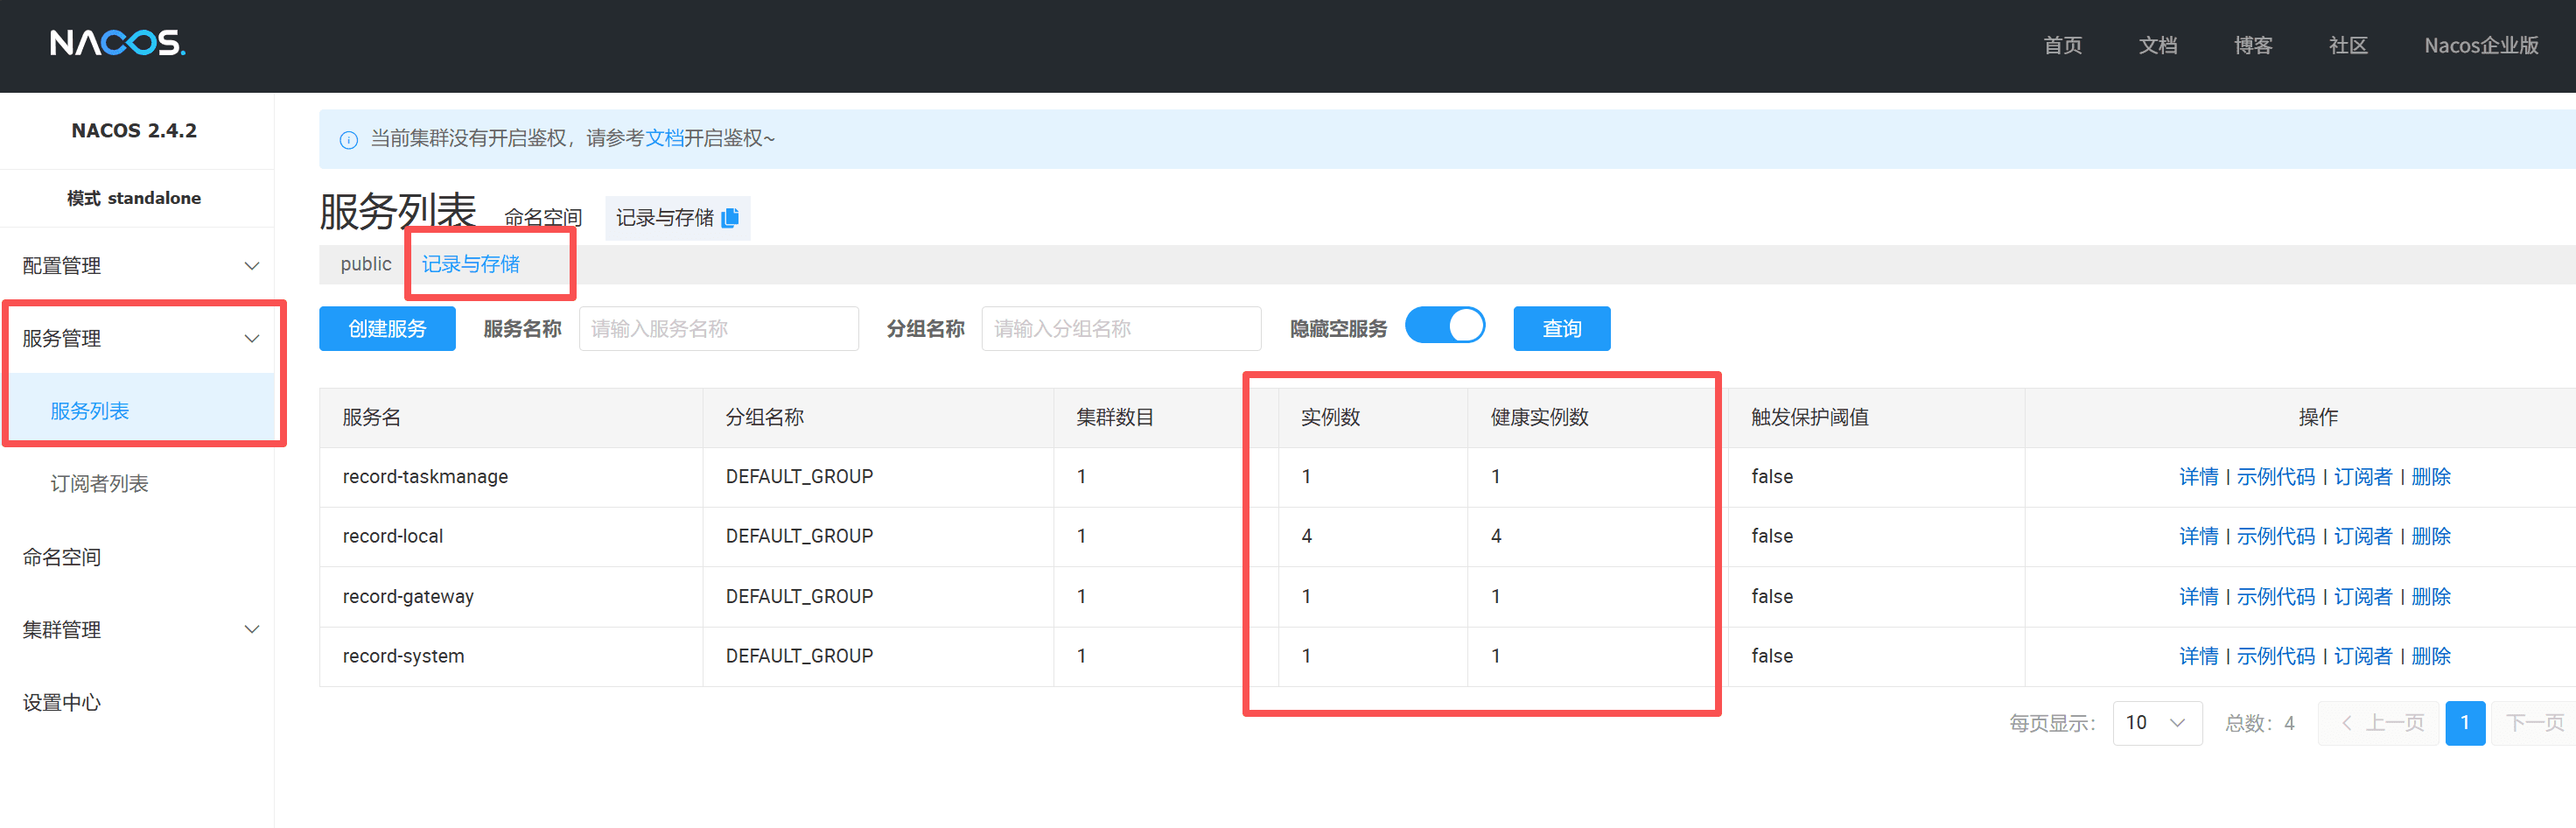Delete the record-system service
2576x828 pixels.
pyautogui.click(x=2430, y=656)
